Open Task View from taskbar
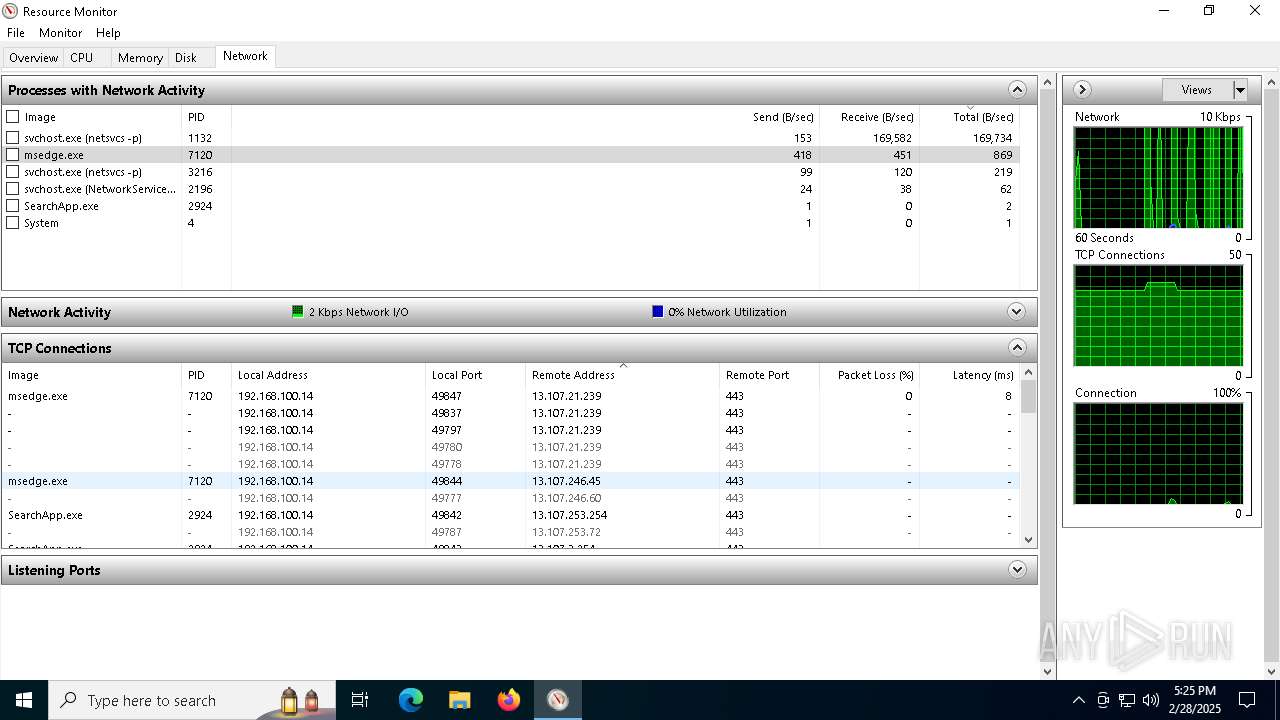The image size is (1280, 720). (x=360, y=700)
